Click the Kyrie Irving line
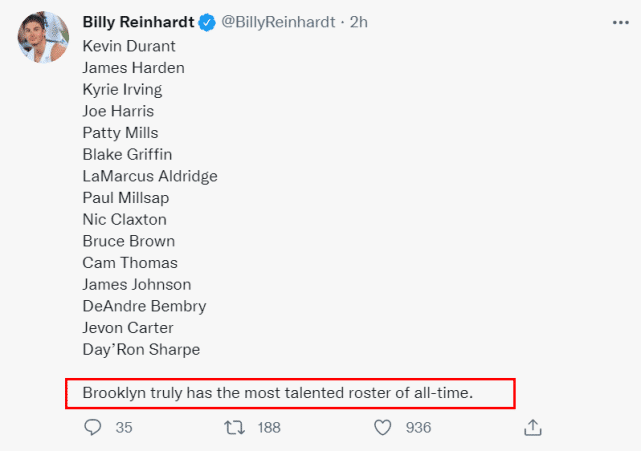This screenshot has height=451, width=641. [x=121, y=89]
